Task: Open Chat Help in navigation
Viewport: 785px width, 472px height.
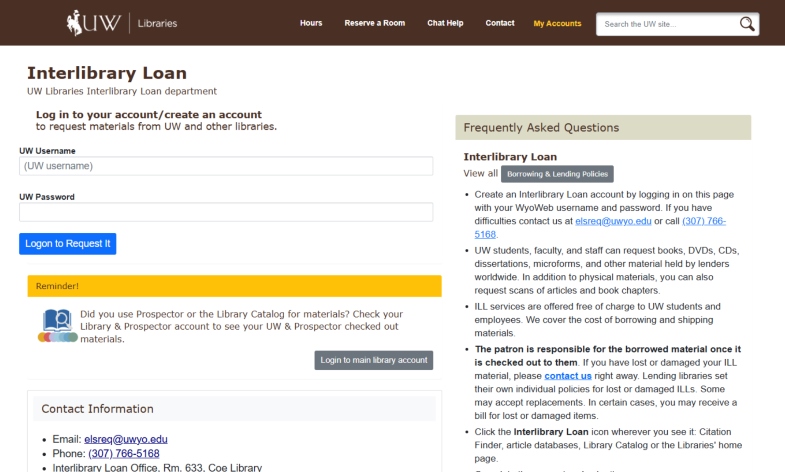Action: coord(445,23)
